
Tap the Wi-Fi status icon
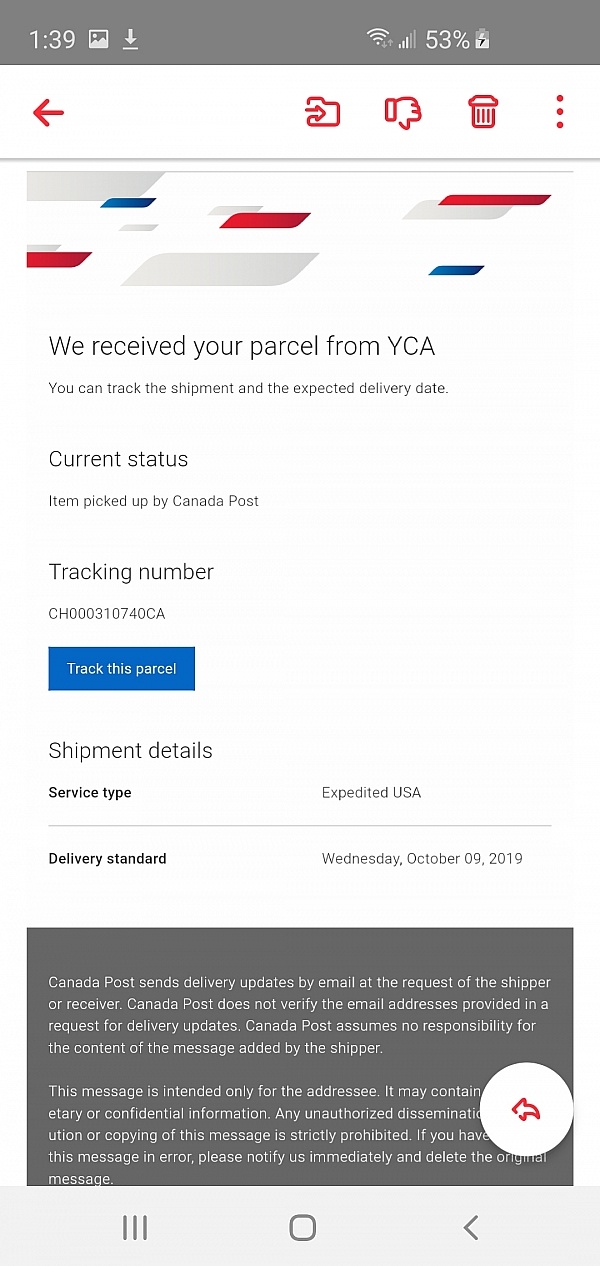pyautogui.click(x=379, y=39)
